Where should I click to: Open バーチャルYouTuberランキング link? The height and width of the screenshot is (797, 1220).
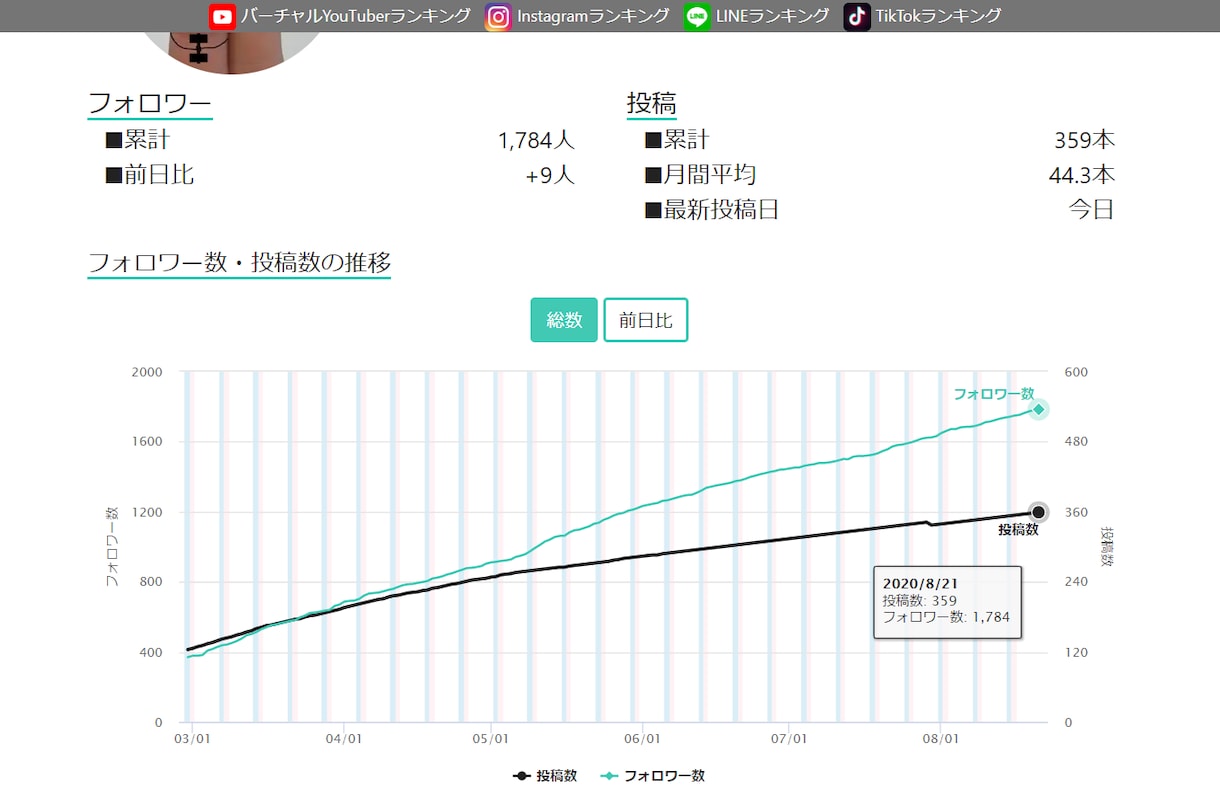click(356, 16)
